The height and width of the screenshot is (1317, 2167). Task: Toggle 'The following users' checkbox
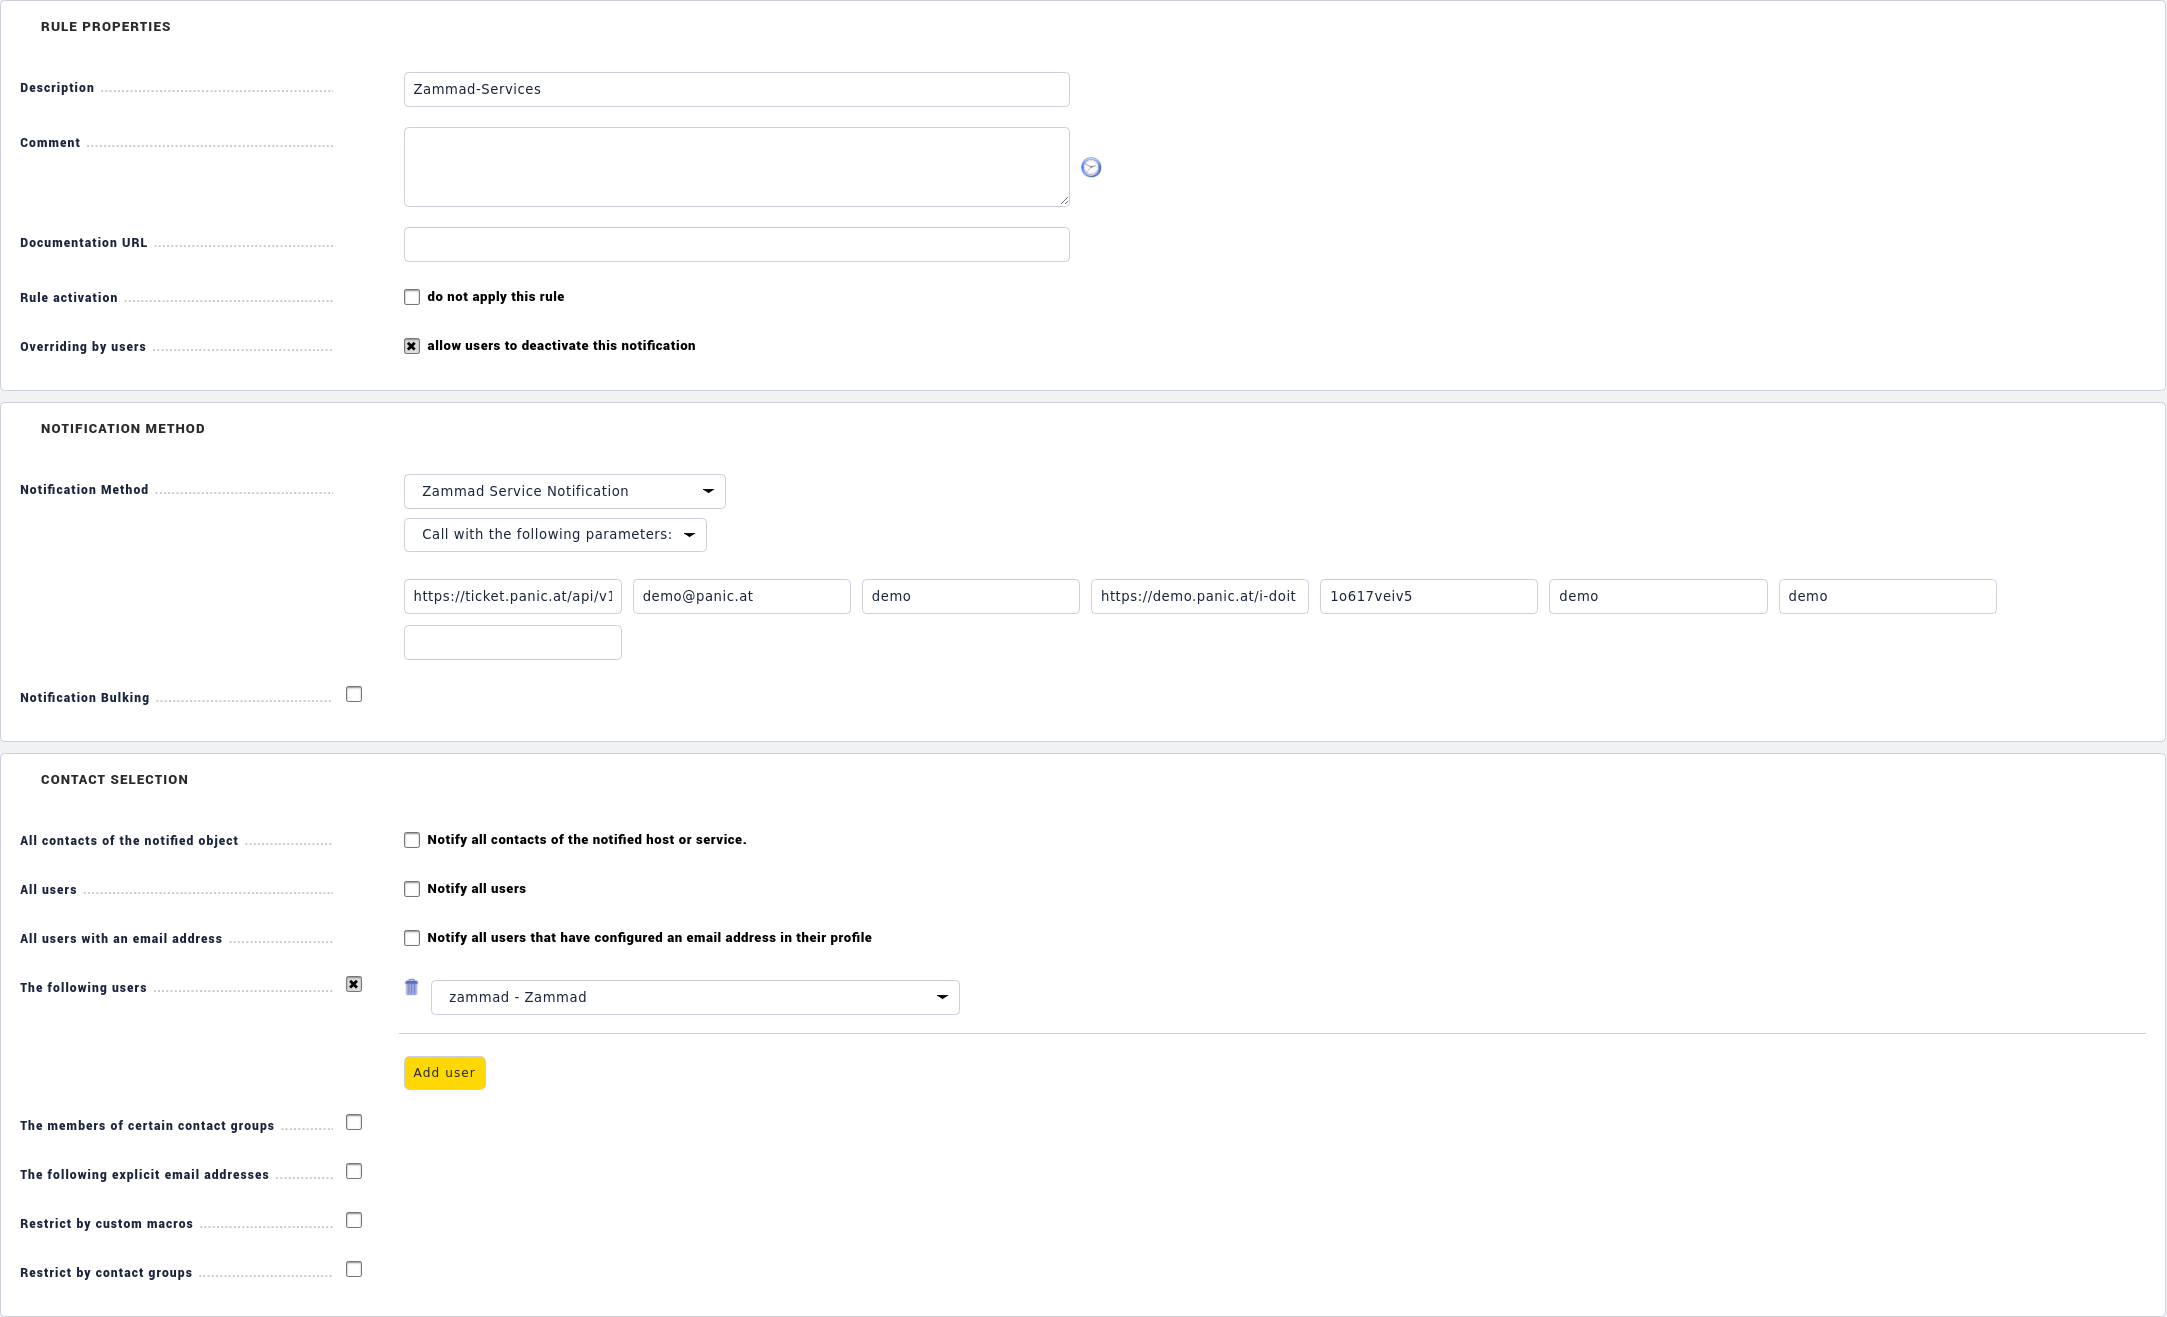(354, 984)
